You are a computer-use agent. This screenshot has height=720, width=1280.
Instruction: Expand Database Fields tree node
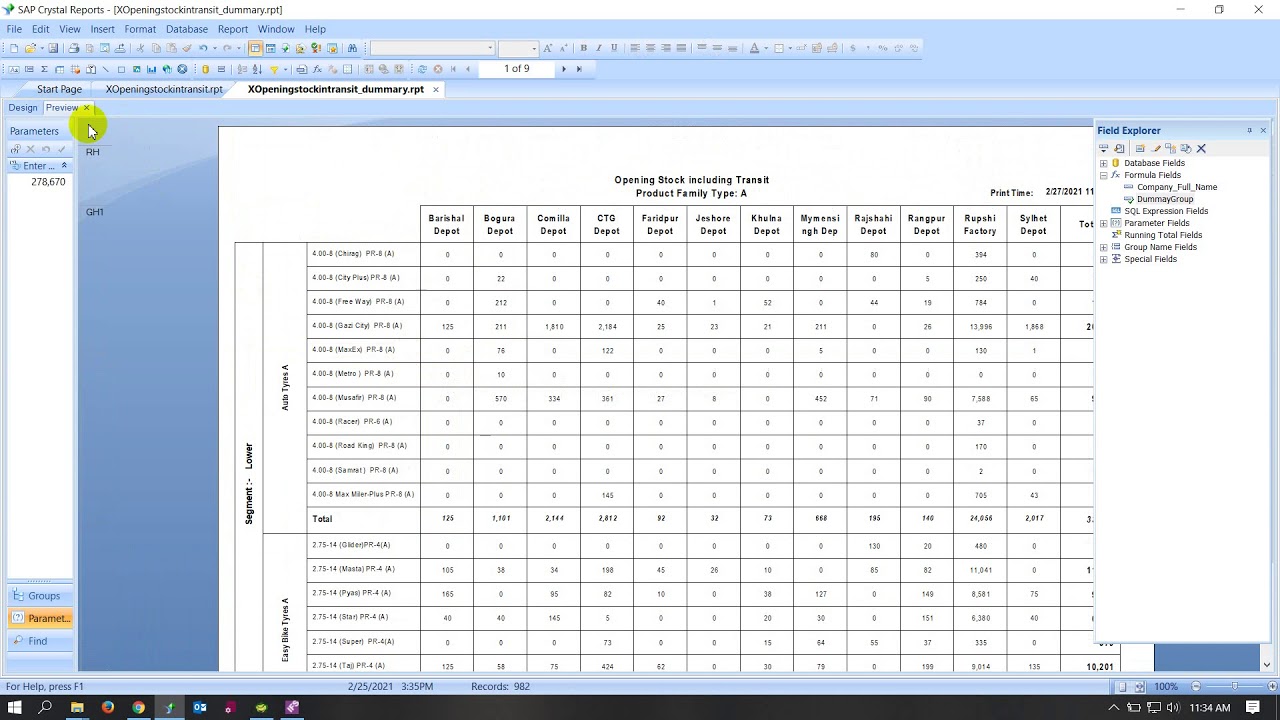(x=1103, y=163)
